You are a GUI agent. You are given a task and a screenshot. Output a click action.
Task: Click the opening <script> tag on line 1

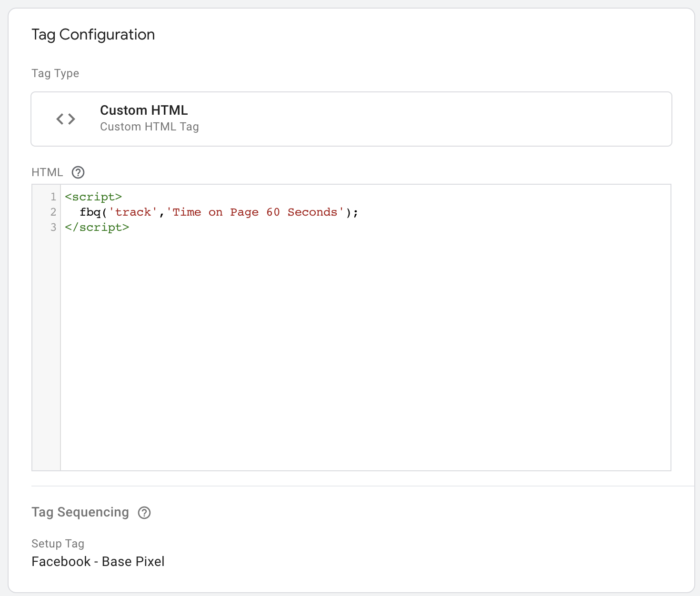point(93,197)
